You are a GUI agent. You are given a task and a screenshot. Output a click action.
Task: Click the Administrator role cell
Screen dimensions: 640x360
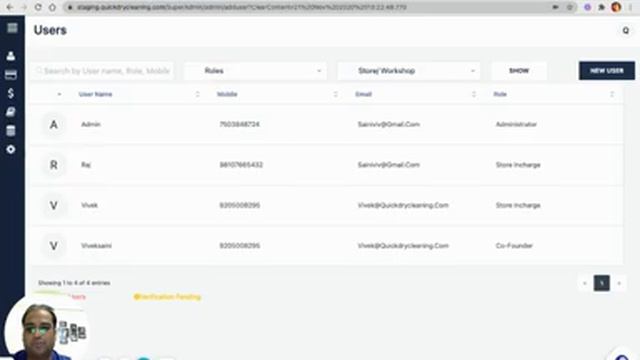point(516,124)
